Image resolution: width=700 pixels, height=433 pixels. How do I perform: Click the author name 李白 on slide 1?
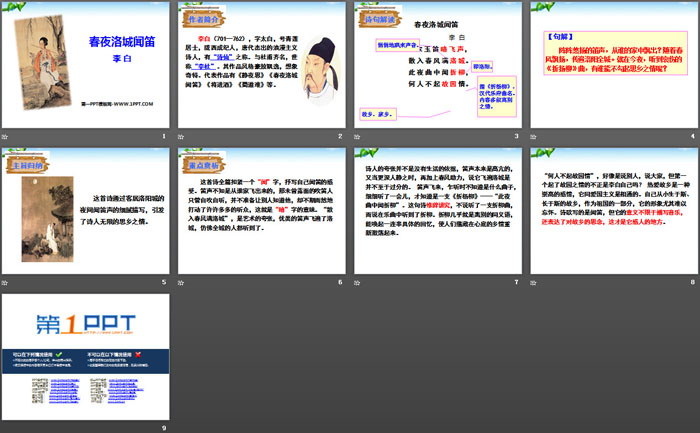click(x=122, y=58)
